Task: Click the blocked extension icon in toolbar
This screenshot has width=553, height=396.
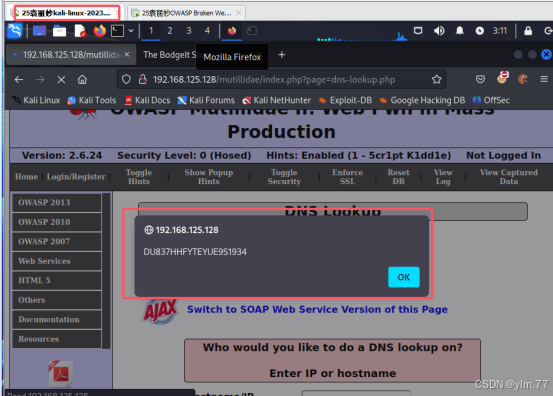Action: (x=502, y=78)
